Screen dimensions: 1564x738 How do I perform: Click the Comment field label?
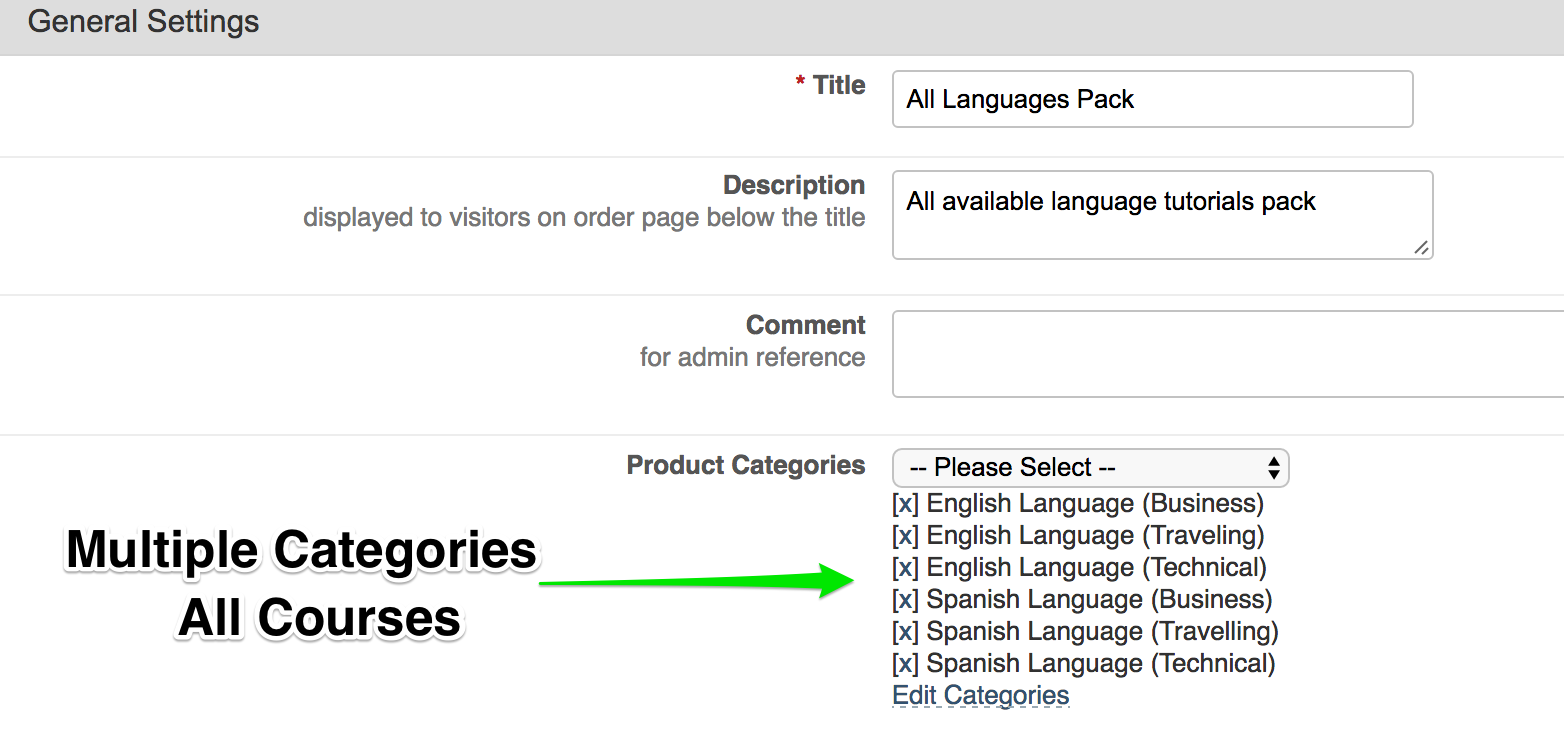805,326
